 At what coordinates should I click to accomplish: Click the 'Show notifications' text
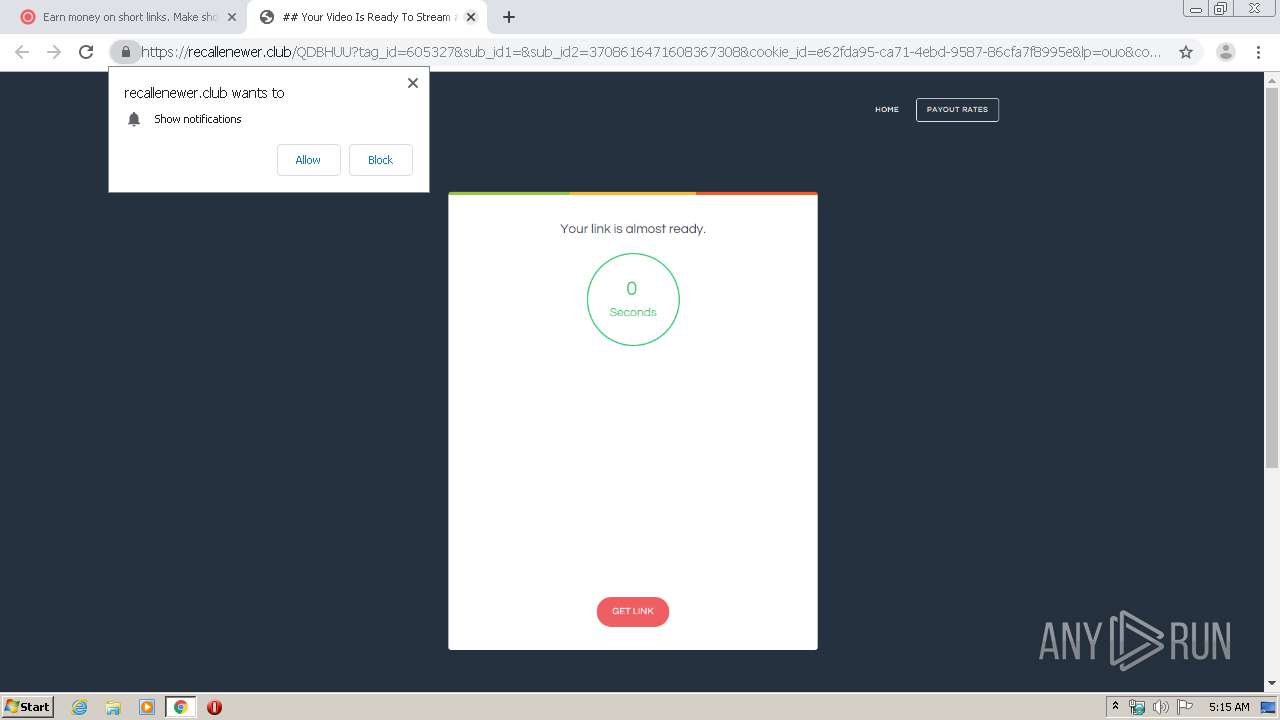pos(198,119)
